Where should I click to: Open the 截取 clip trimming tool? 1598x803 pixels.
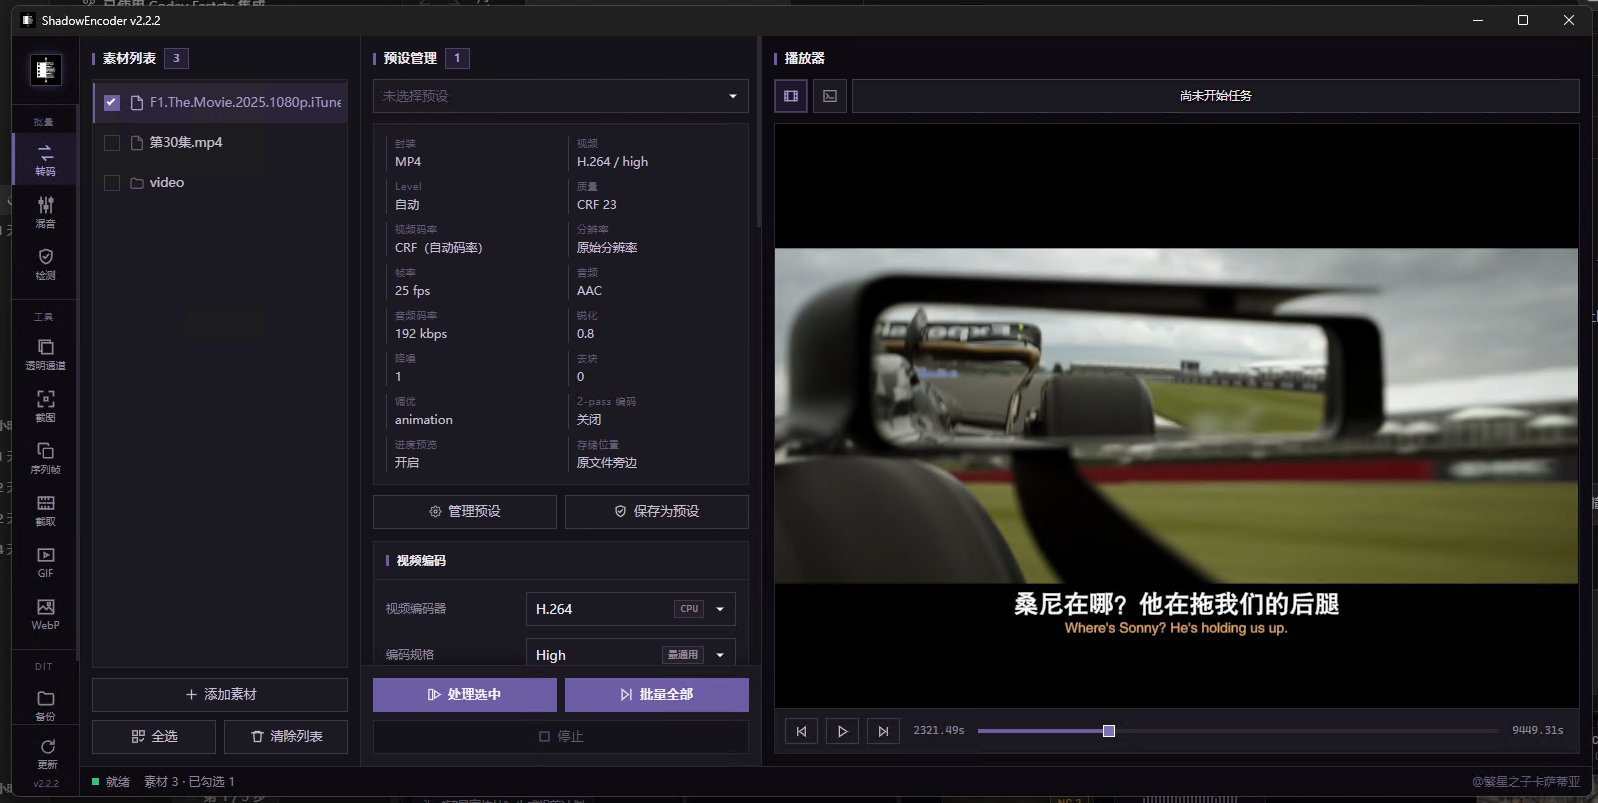(x=45, y=510)
